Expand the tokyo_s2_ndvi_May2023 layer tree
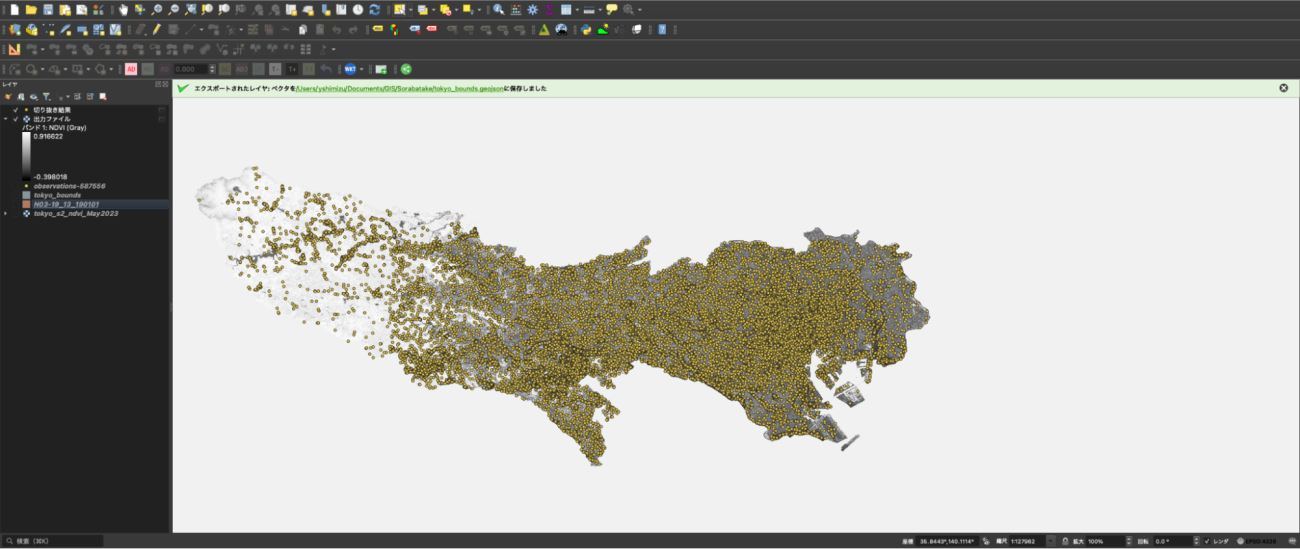The image size is (1300, 549). point(6,213)
